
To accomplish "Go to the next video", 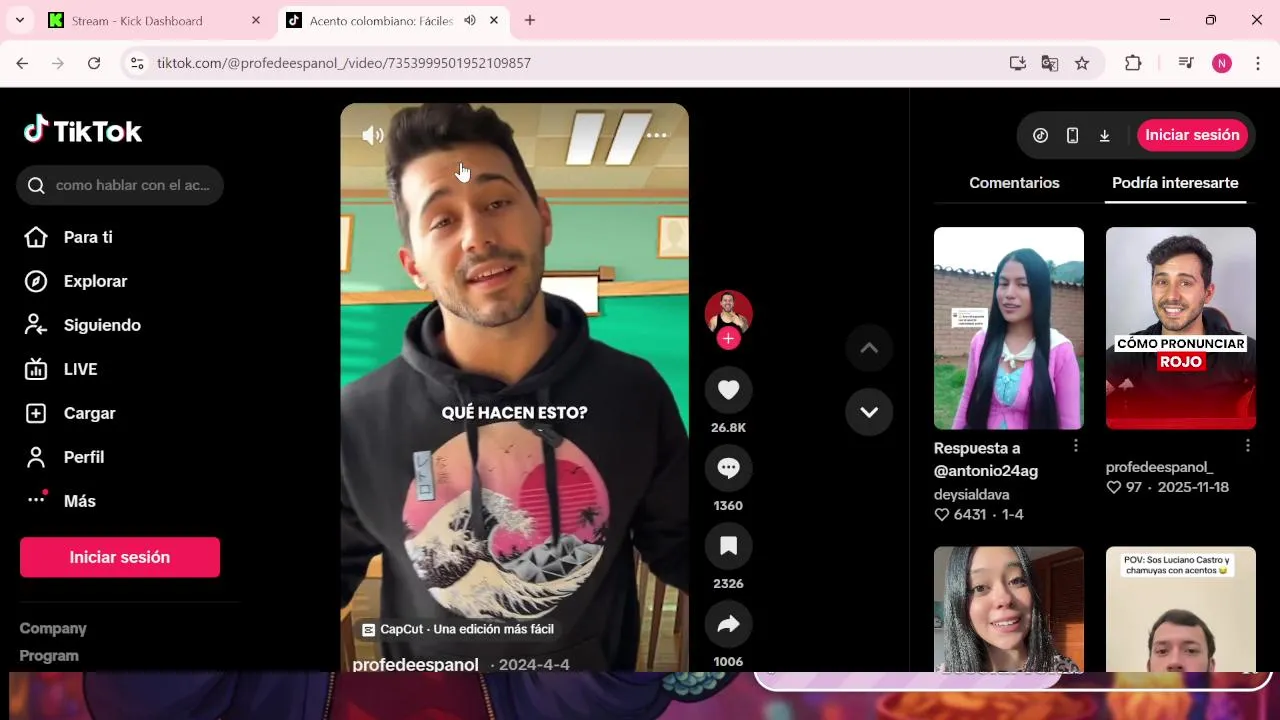I will (869, 412).
